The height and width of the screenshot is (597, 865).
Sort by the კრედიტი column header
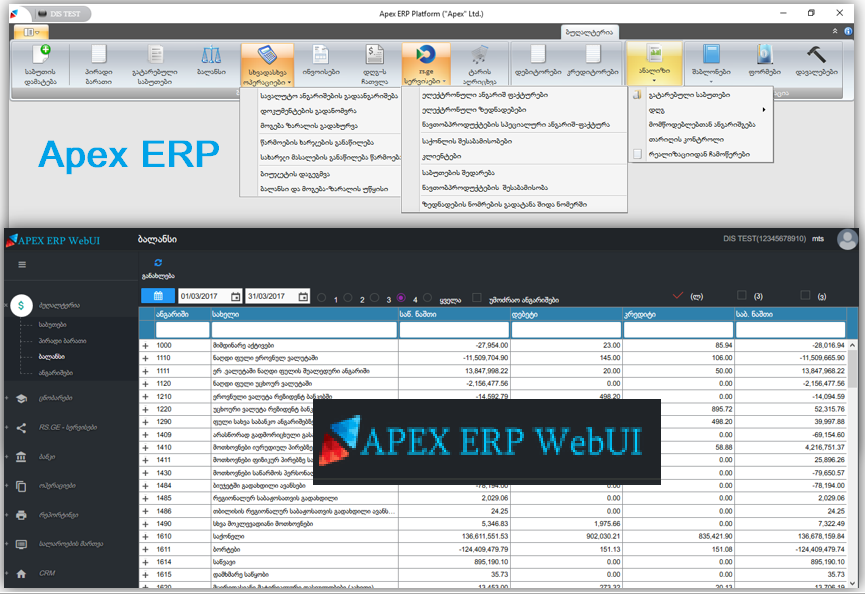(x=679, y=315)
